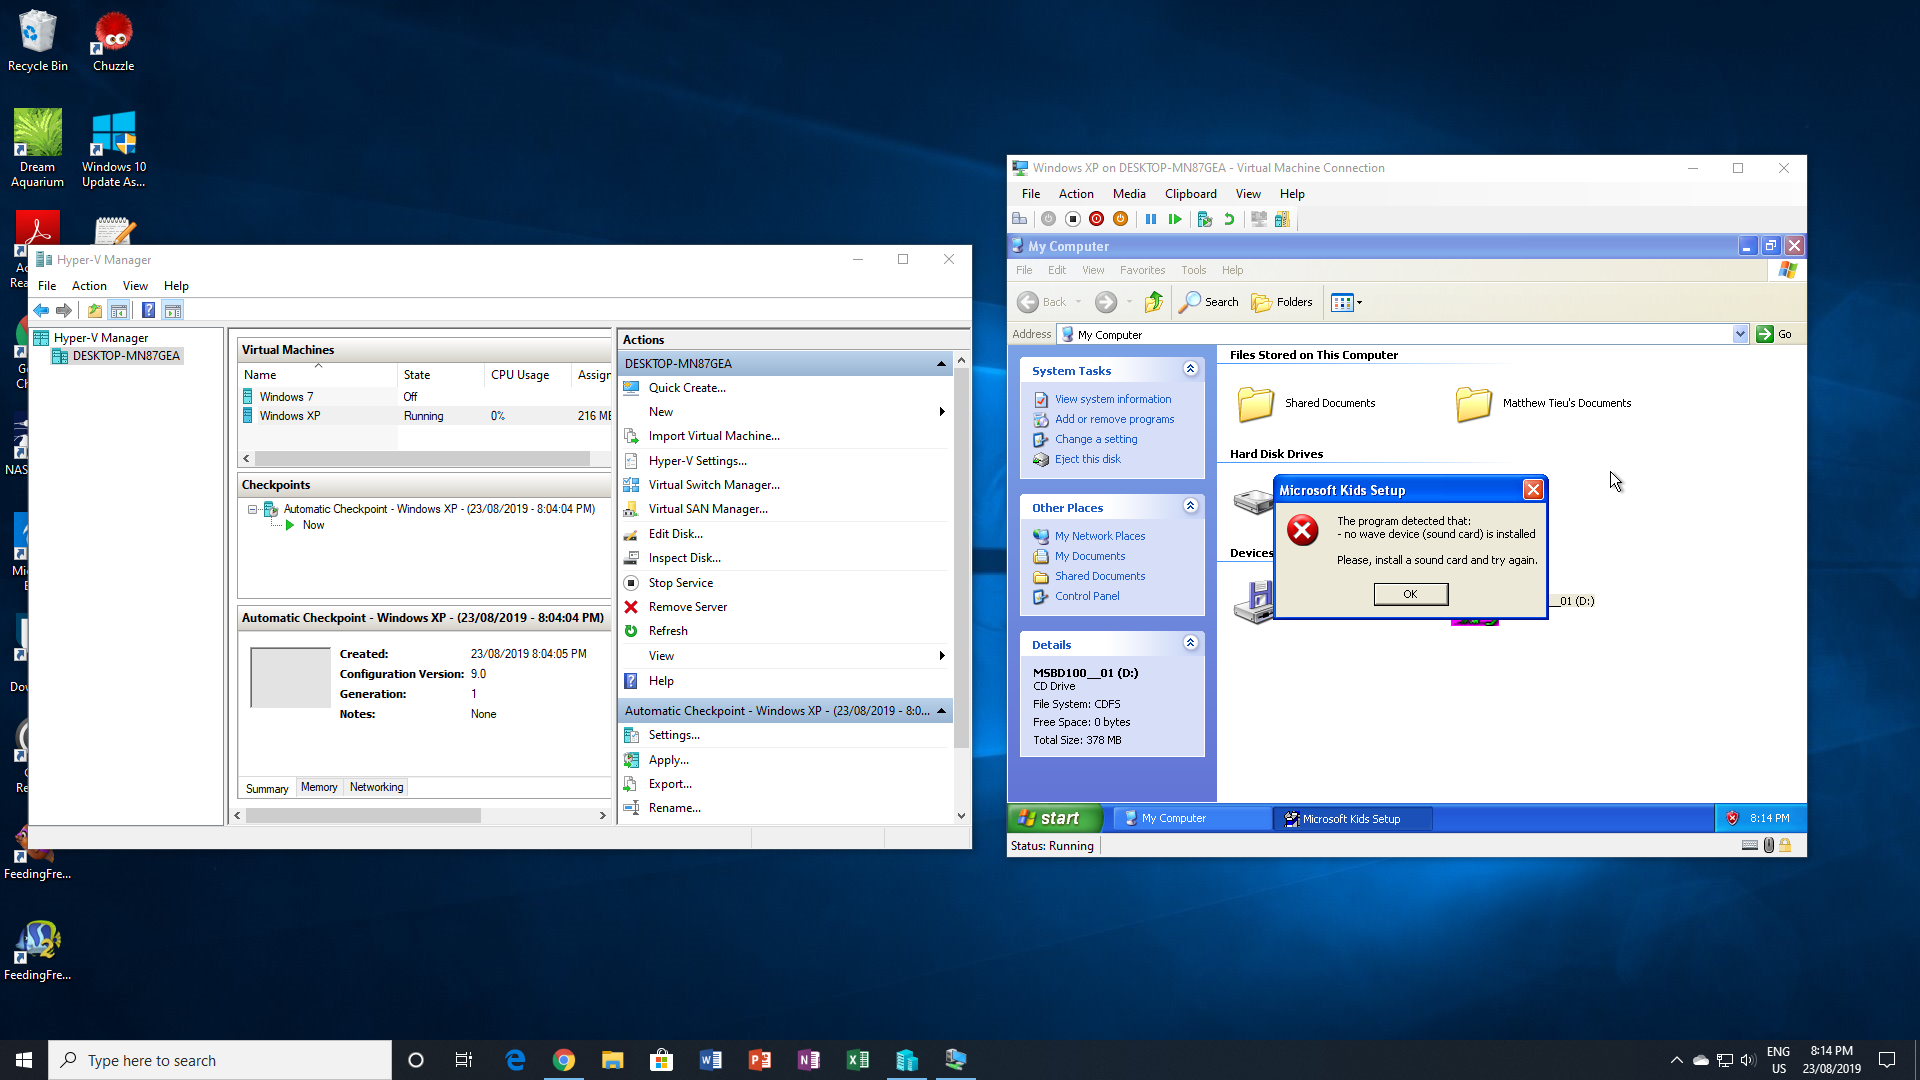Click the Name column header
This screenshot has width=1920, height=1080.
318,375
